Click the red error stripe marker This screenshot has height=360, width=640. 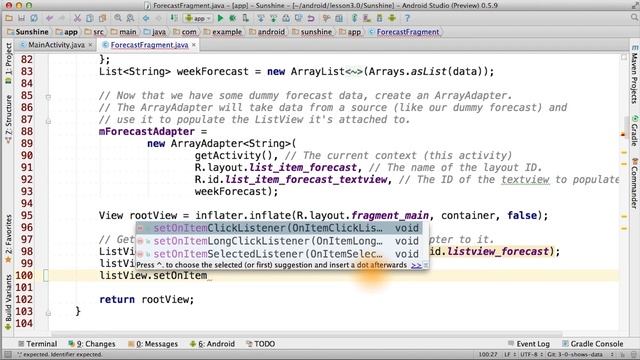click(624, 133)
